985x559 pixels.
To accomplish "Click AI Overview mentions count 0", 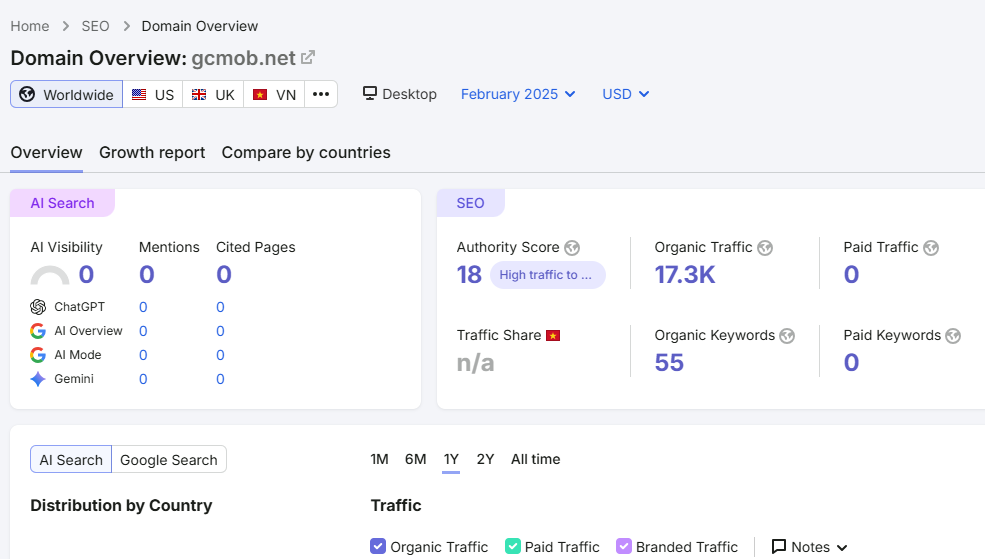I will point(143,331).
